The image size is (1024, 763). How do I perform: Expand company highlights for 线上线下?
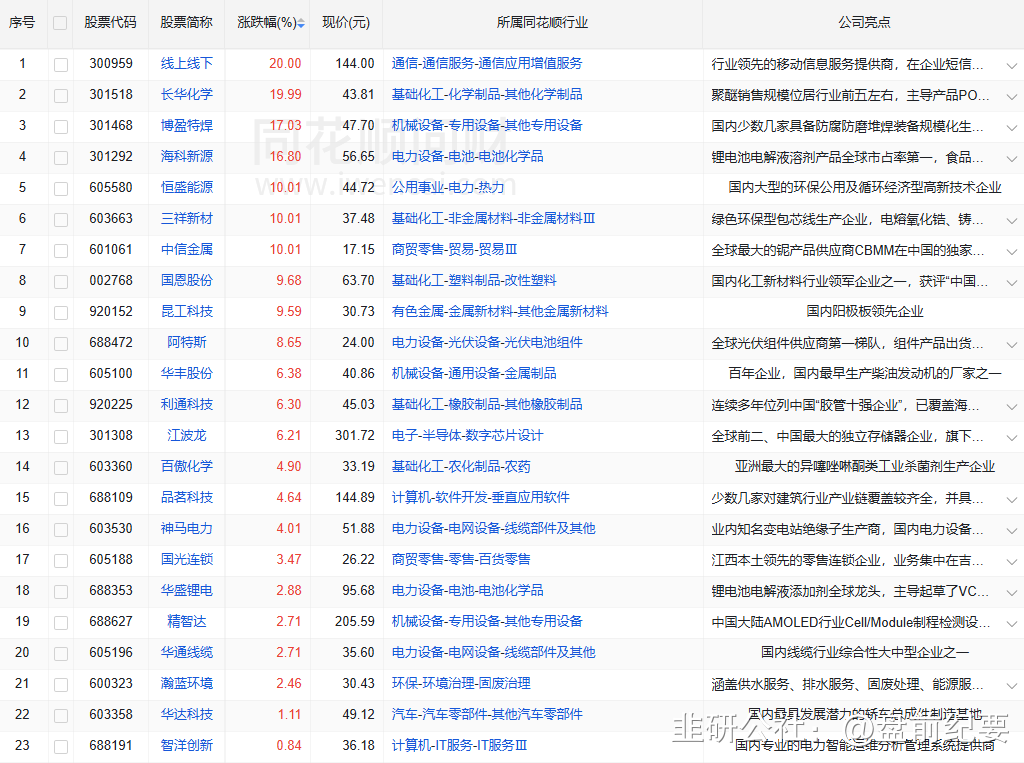(x=1011, y=64)
